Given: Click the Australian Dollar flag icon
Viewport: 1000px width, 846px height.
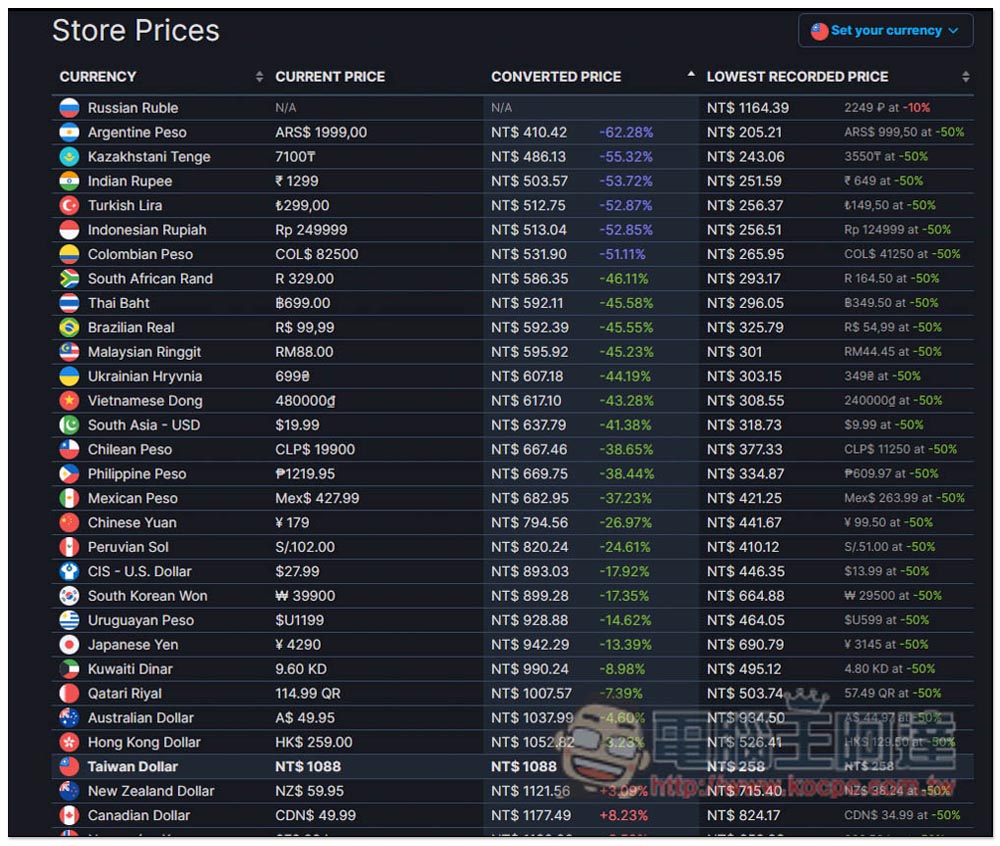Looking at the screenshot, I should (69, 717).
